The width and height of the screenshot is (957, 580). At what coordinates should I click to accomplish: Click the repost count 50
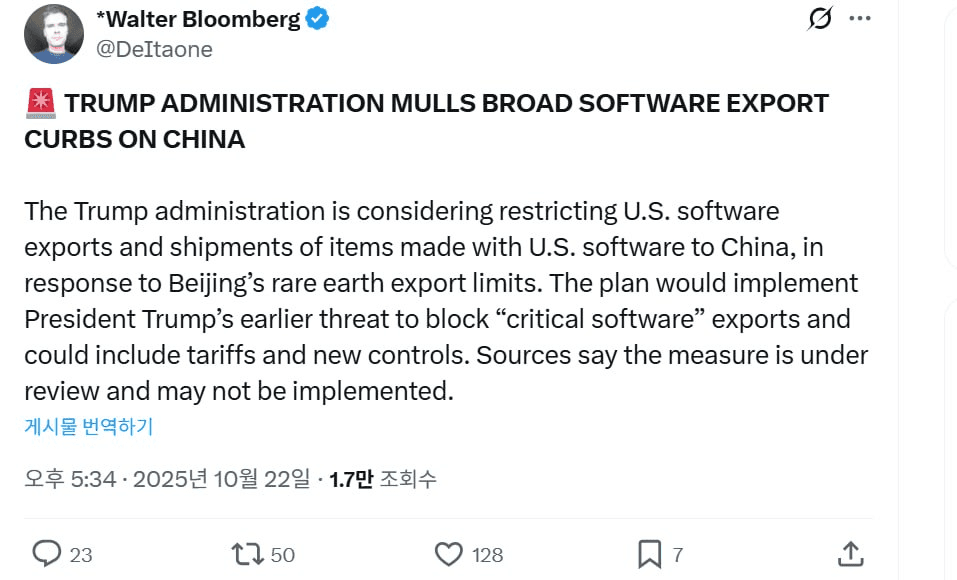[282, 554]
